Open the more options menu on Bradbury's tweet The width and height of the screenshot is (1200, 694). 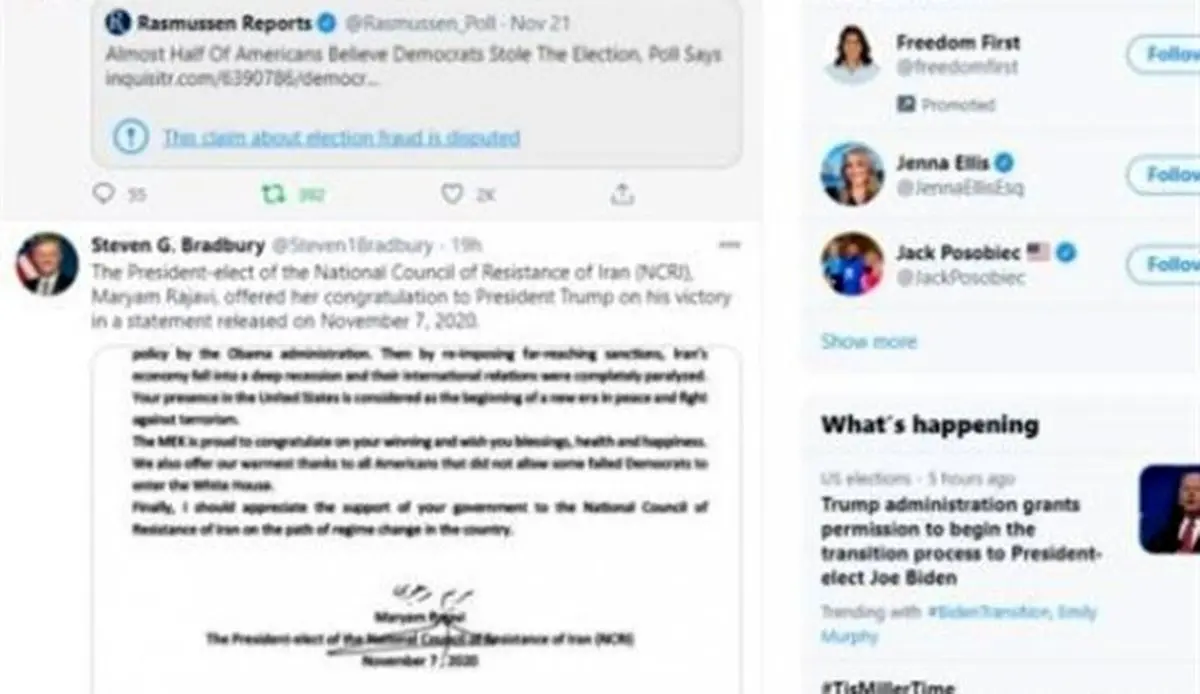[x=730, y=244]
